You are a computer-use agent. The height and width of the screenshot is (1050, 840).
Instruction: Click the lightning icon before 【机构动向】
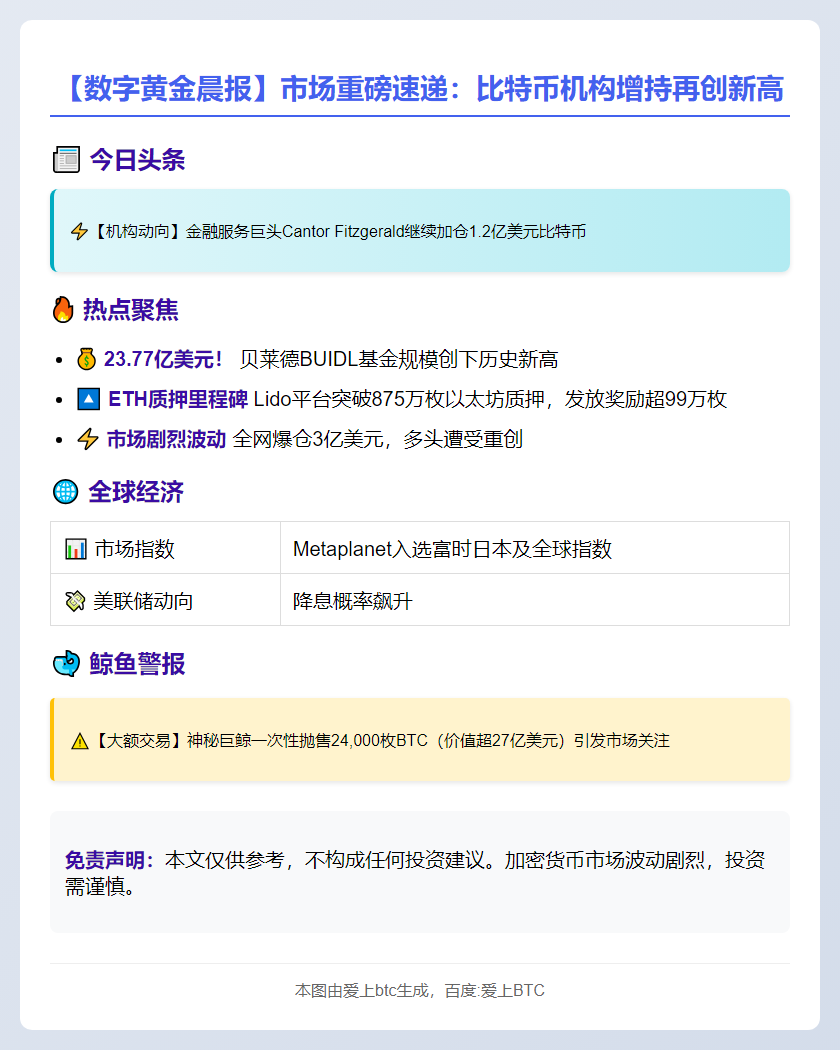coord(79,232)
